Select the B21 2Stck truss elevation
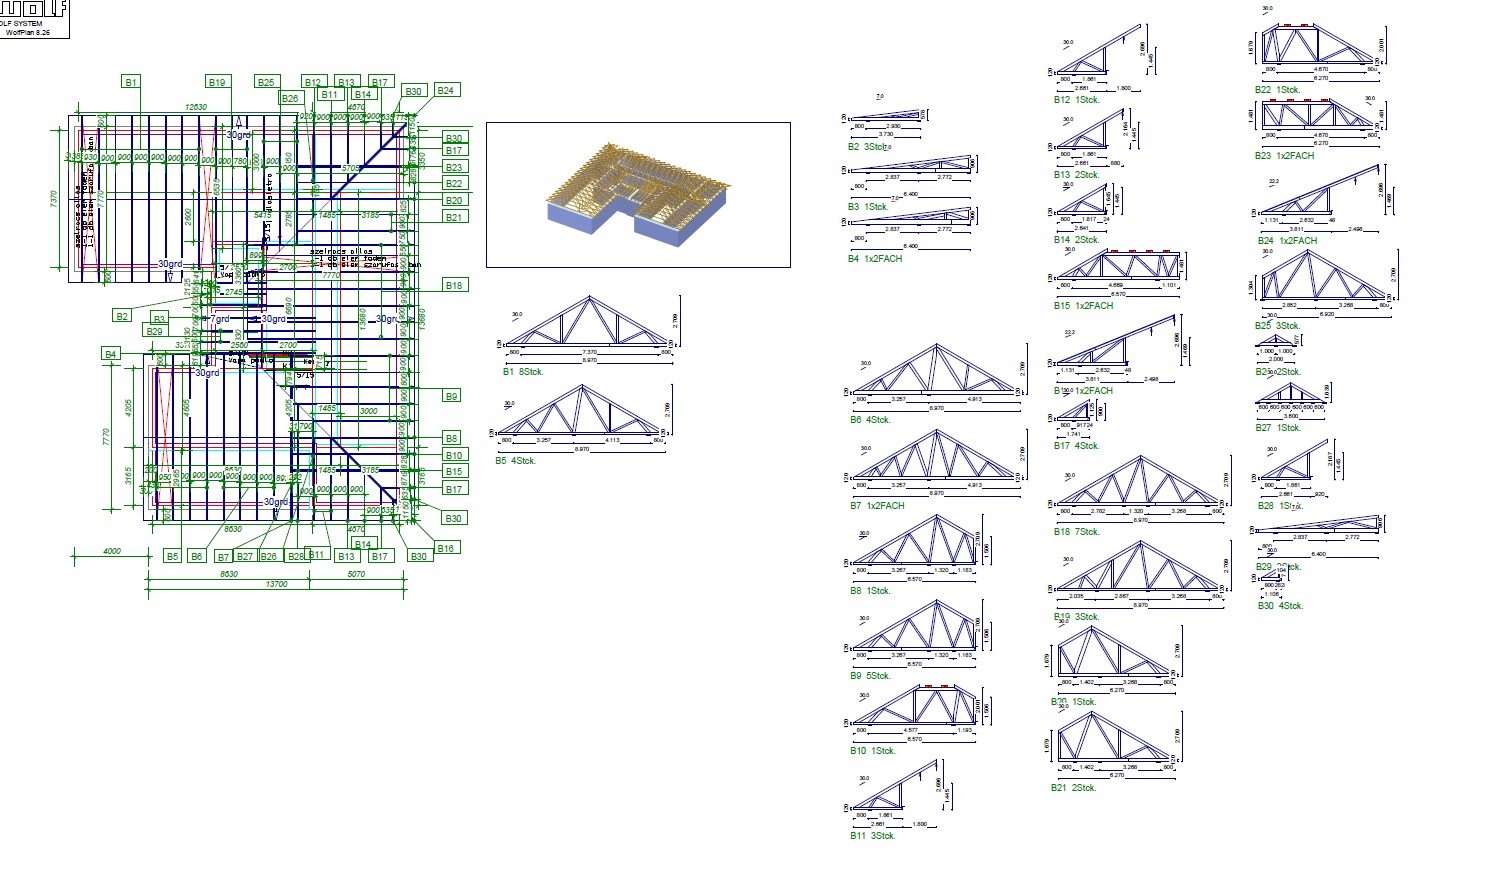 point(1117,742)
